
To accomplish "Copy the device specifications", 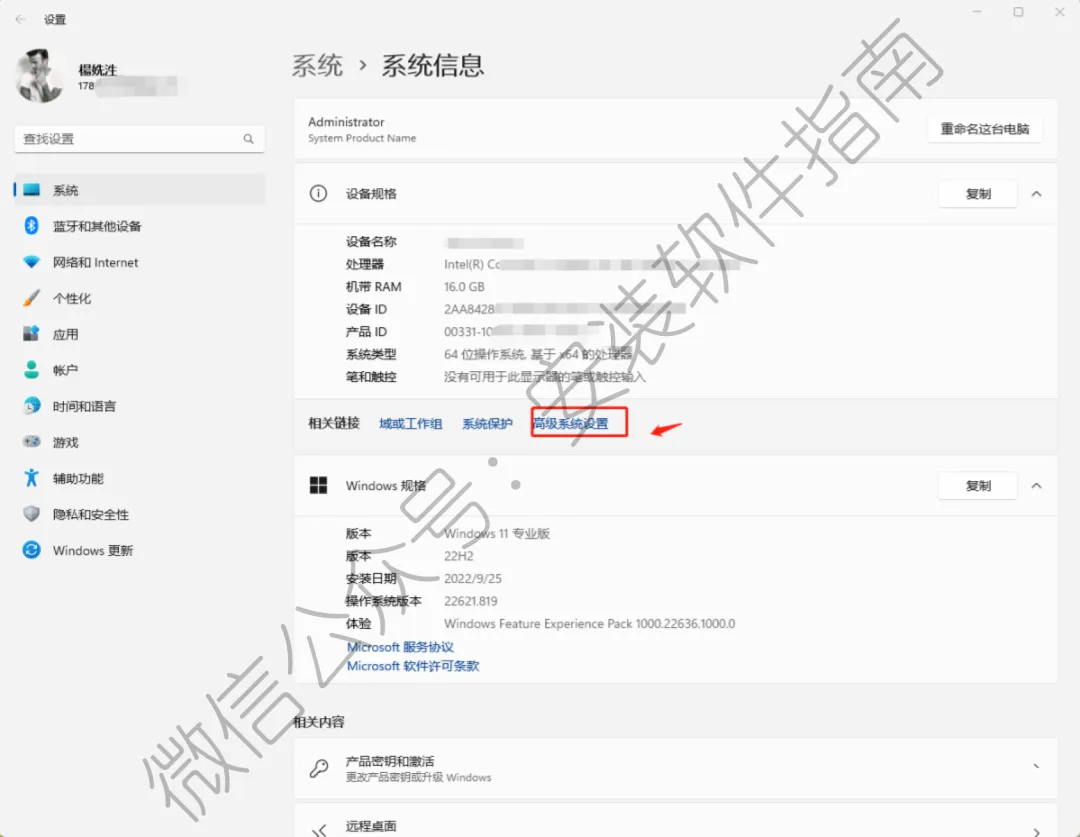I will pos(978,194).
